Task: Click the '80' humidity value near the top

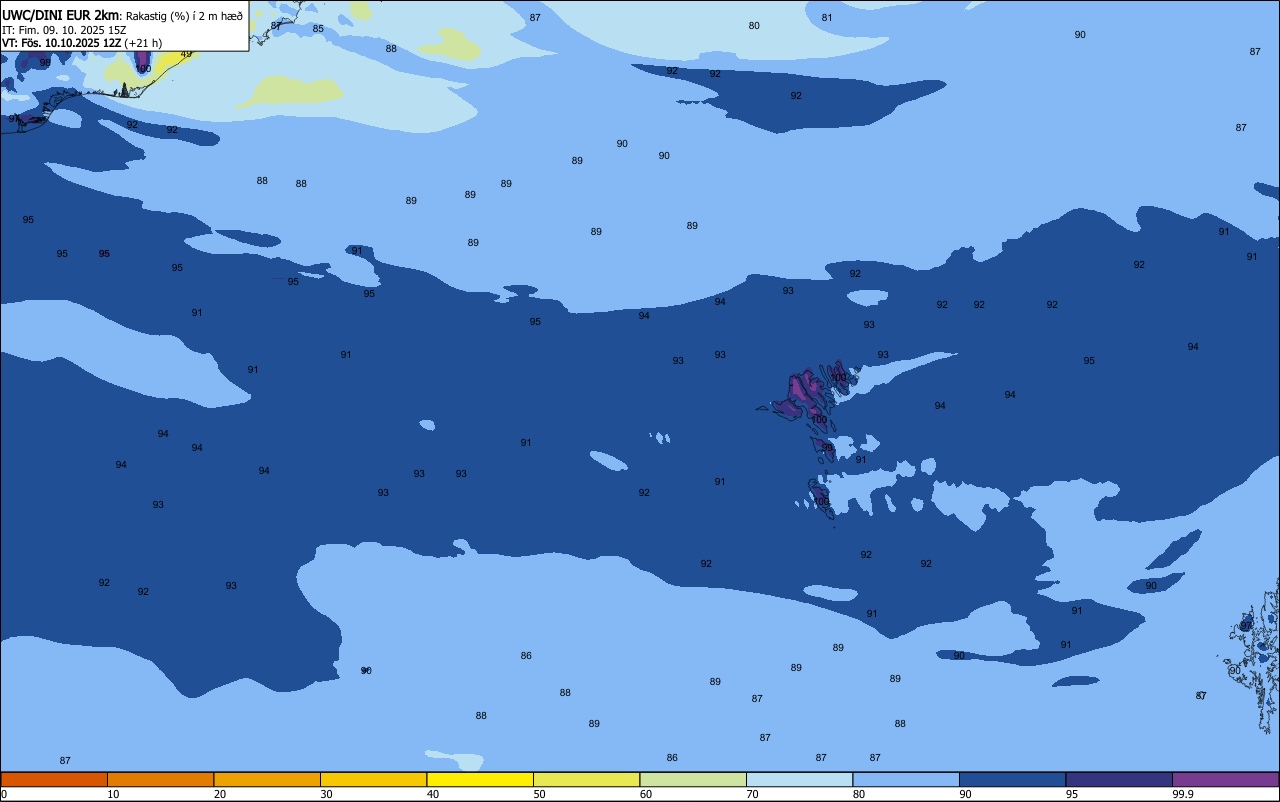Action: 754,26
